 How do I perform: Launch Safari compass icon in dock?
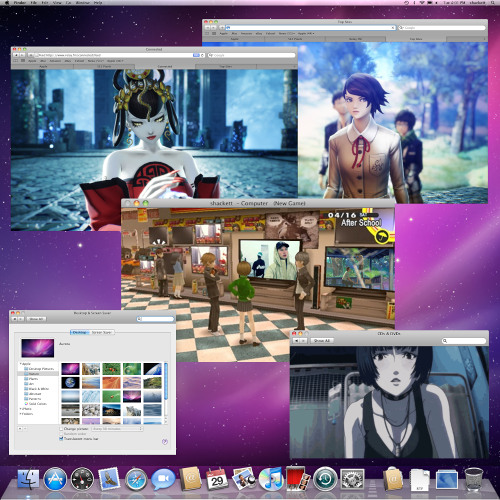(136, 479)
